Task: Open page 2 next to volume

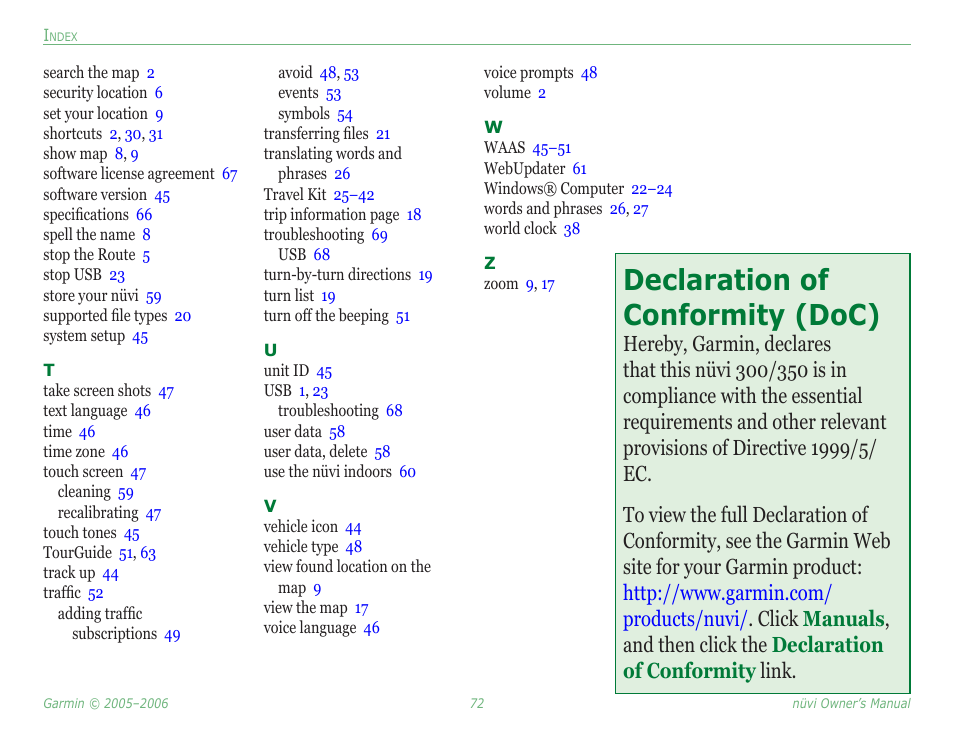Action: pos(541,93)
